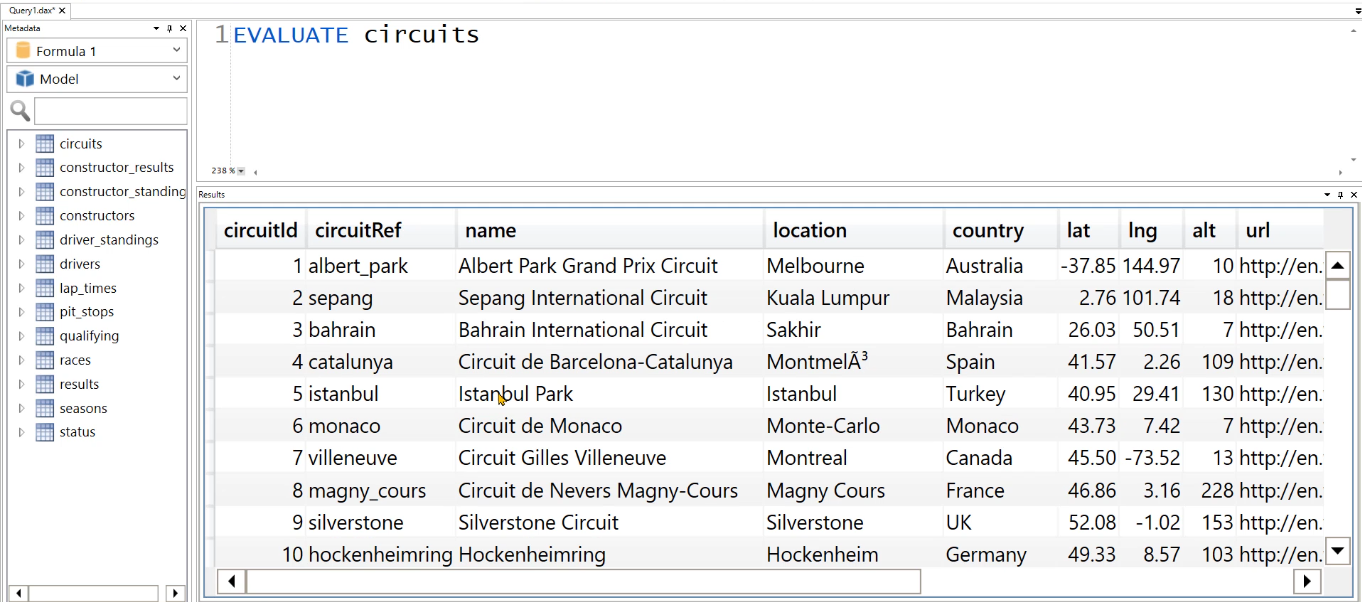Screen dimensions: 1362x602
Task: Sort by the location column header
Action: point(854,230)
